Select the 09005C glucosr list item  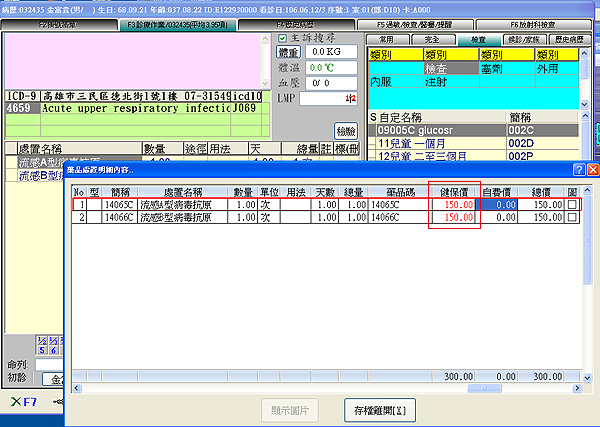click(x=438, y=130)
